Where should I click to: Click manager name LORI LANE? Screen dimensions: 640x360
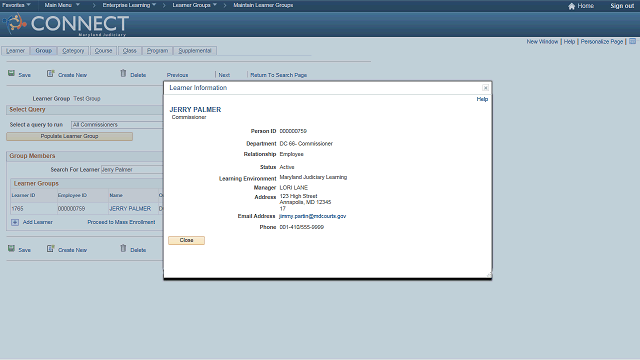(293, 188)
